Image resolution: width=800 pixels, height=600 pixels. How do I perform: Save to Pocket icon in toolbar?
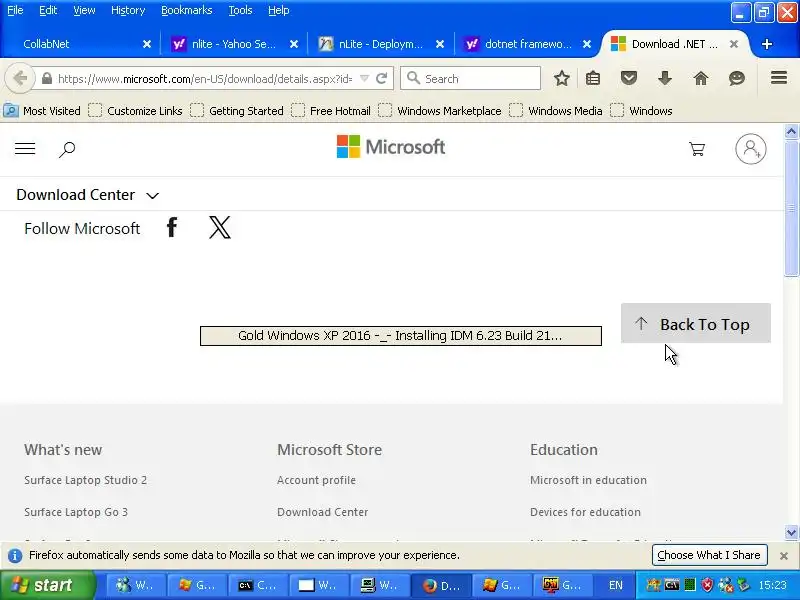pos(629,79)
